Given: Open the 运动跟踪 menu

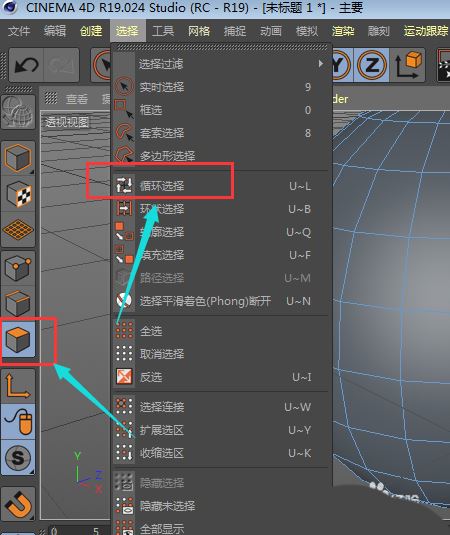Looking at the screenshot, I should 426,31.
